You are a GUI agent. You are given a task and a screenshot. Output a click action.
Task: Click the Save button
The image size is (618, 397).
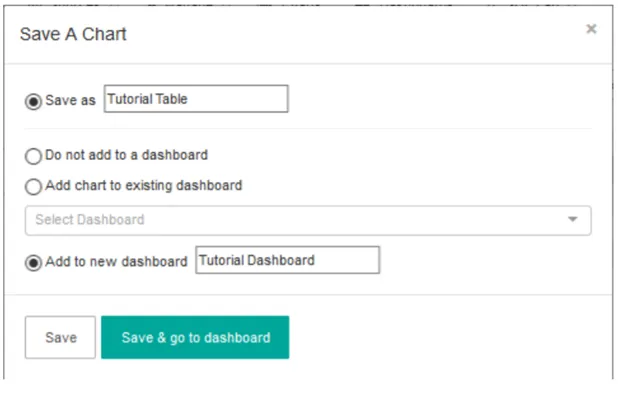coord(60,337)
